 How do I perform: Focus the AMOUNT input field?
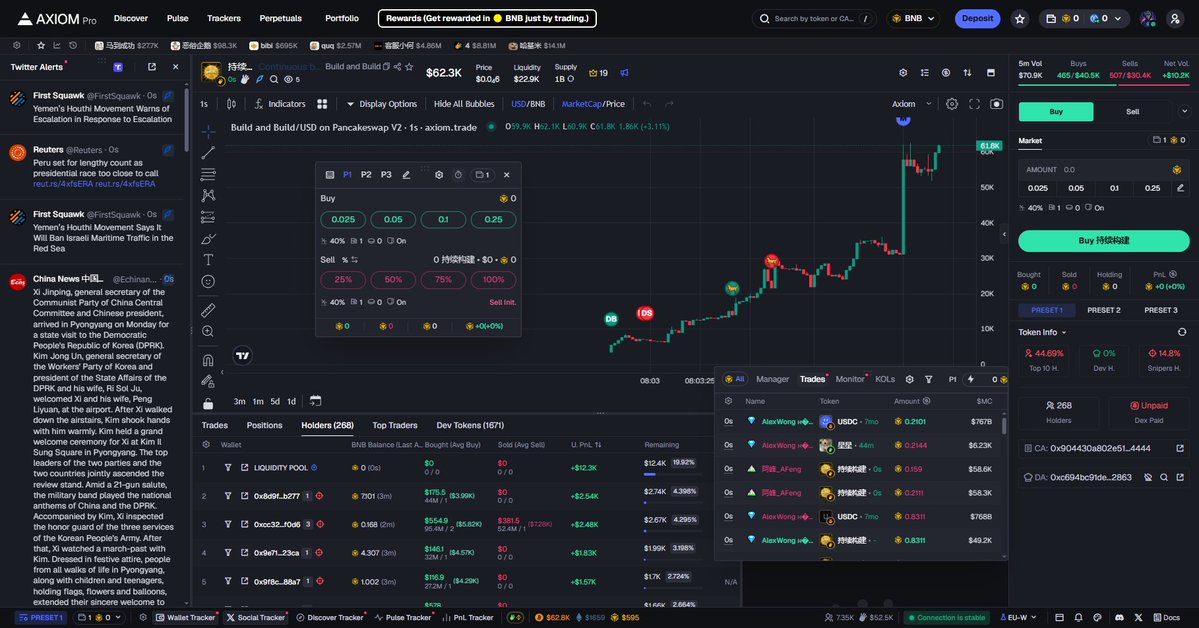coord(1103,170)
